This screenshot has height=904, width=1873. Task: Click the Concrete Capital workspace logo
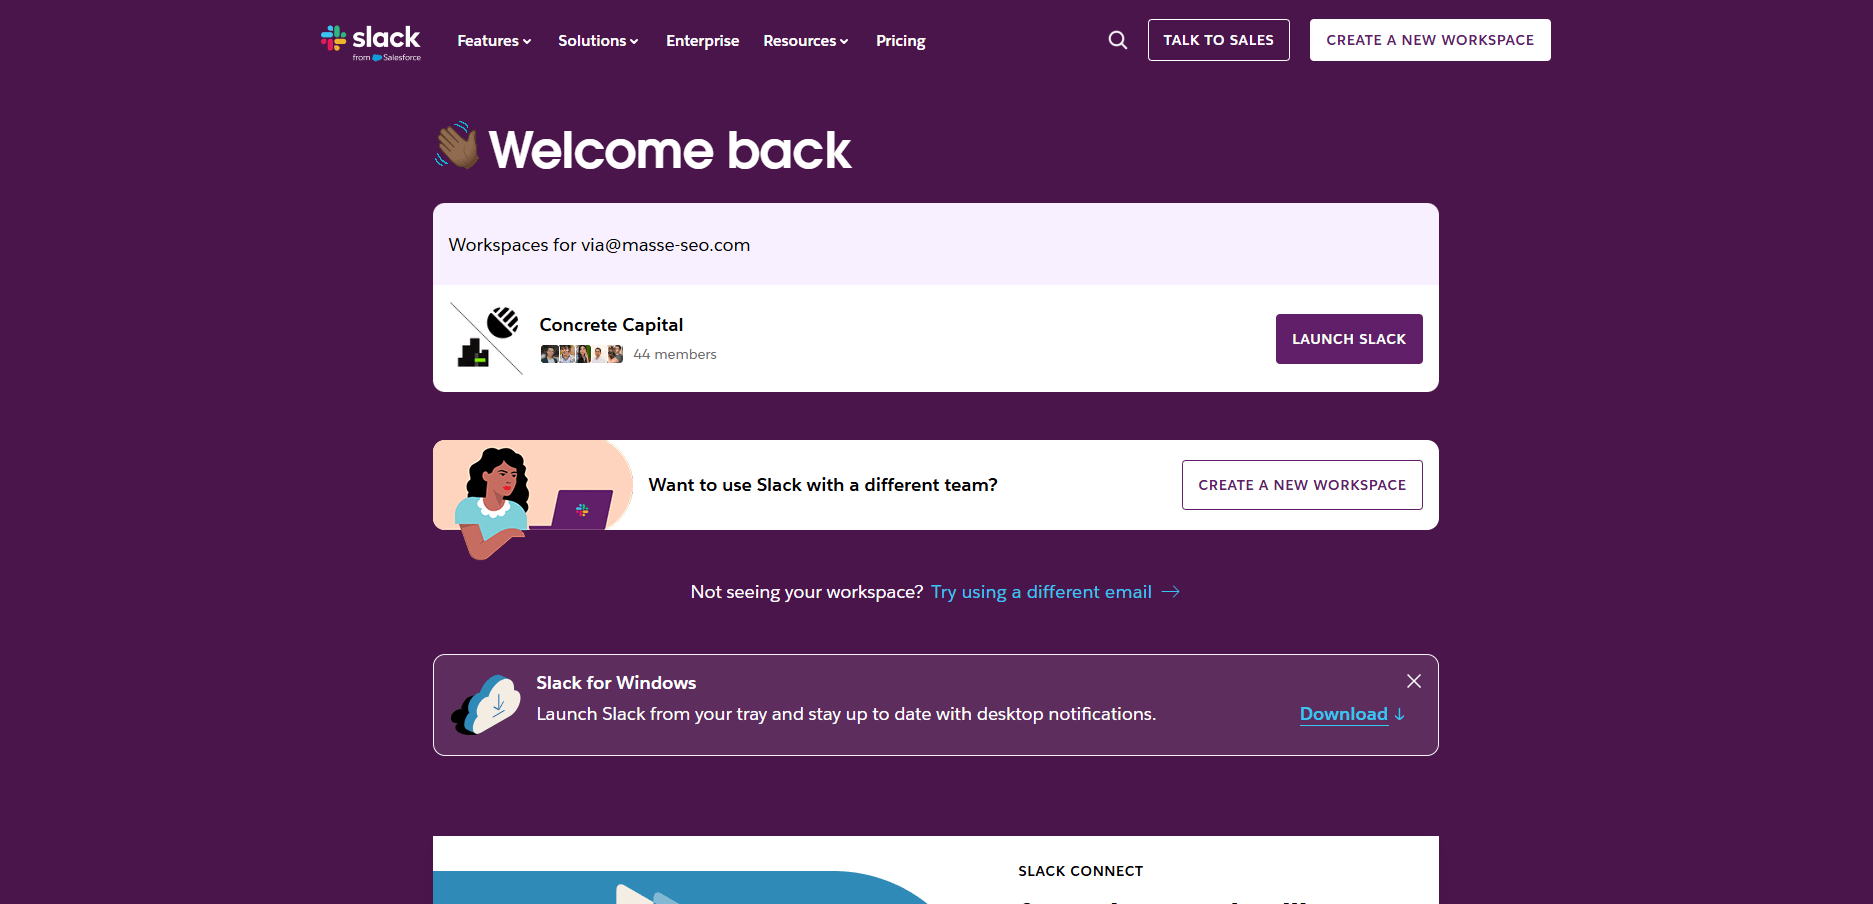click(x=487, y=338)
